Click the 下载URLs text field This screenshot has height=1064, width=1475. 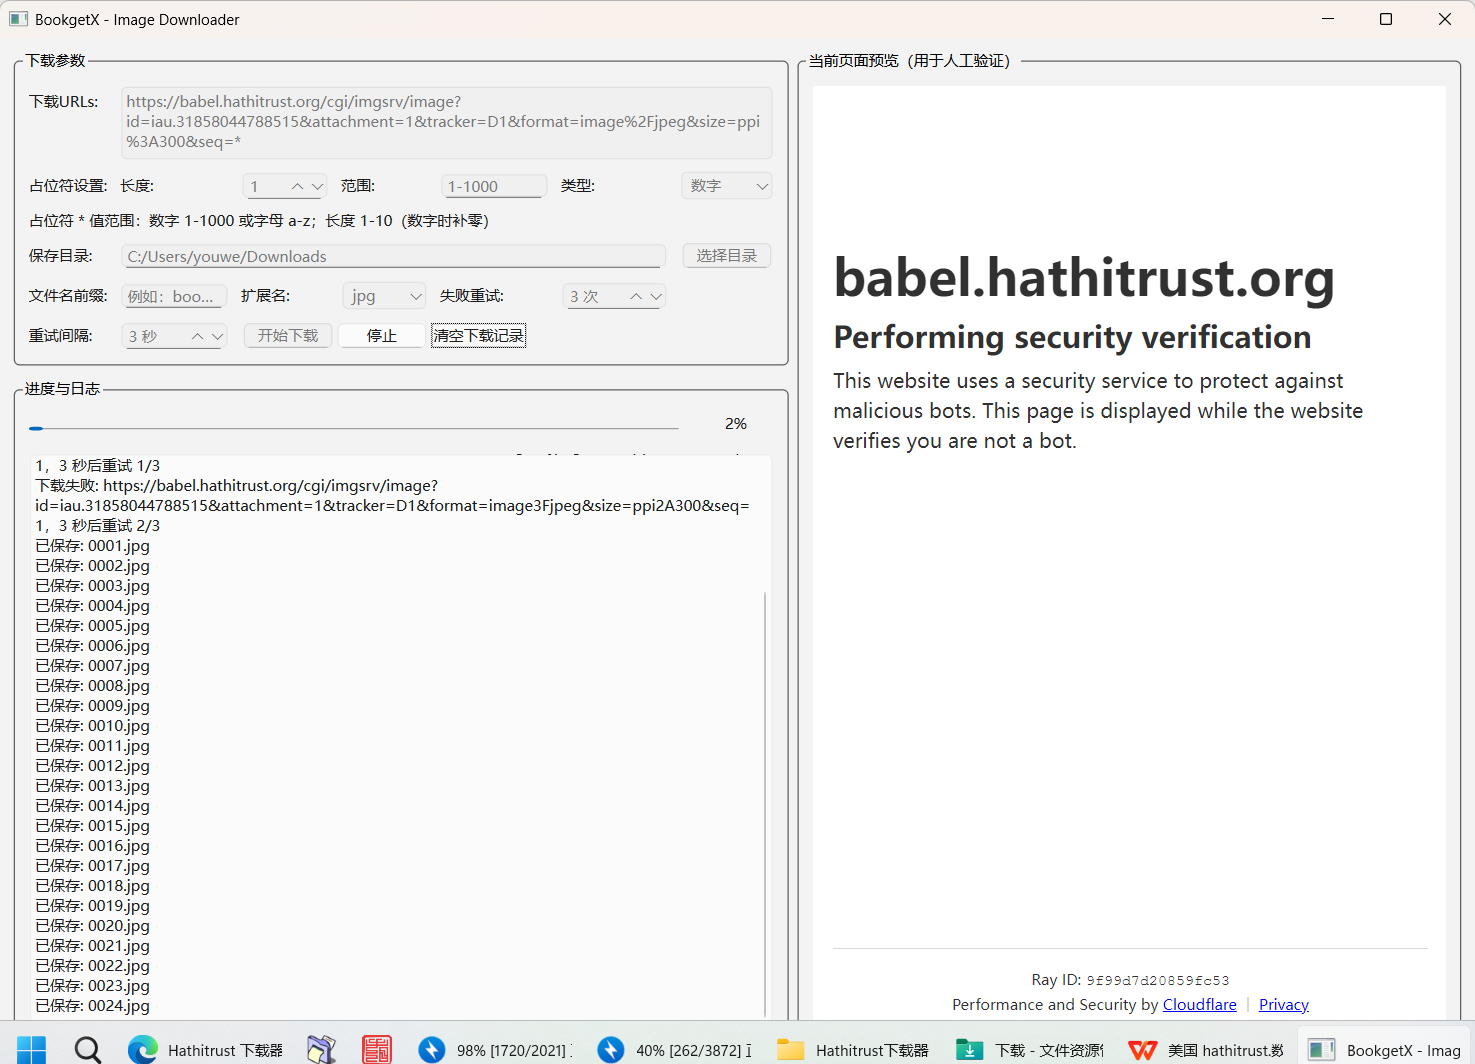click(447, 122)
